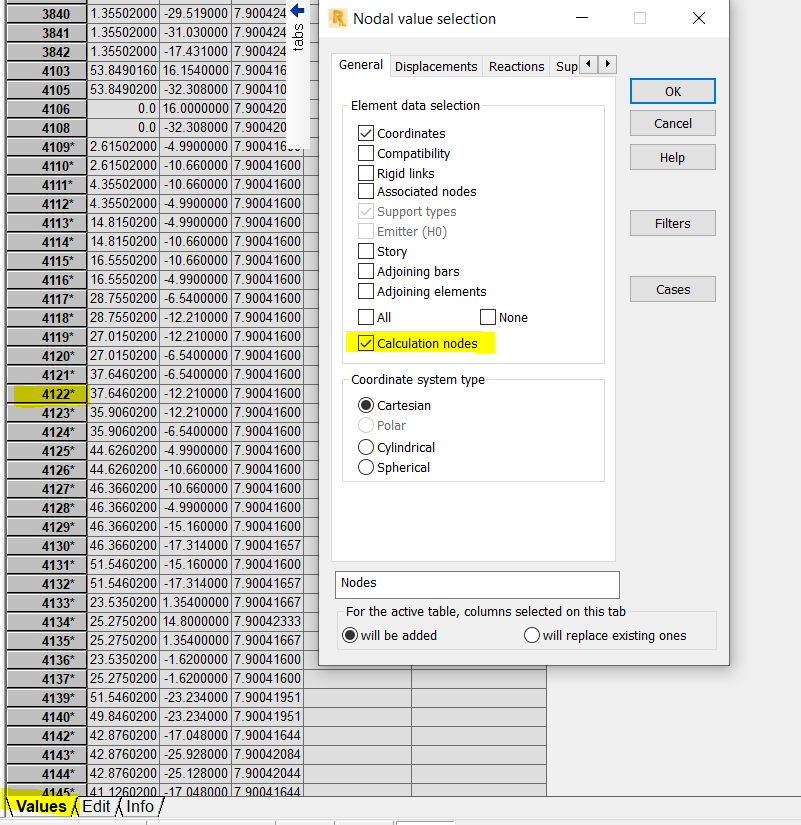This screenshot has height=825, width=801.
Task: Uncheck the Coordinates option
Action: (368, 131)
